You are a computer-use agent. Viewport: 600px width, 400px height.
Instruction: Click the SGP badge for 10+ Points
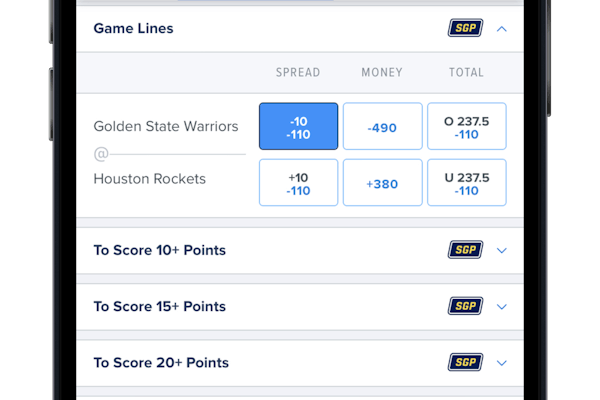[465, 250]
